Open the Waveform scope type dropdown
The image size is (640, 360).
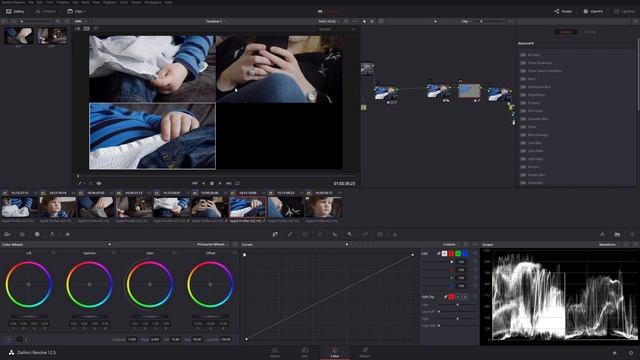[610, 244]
